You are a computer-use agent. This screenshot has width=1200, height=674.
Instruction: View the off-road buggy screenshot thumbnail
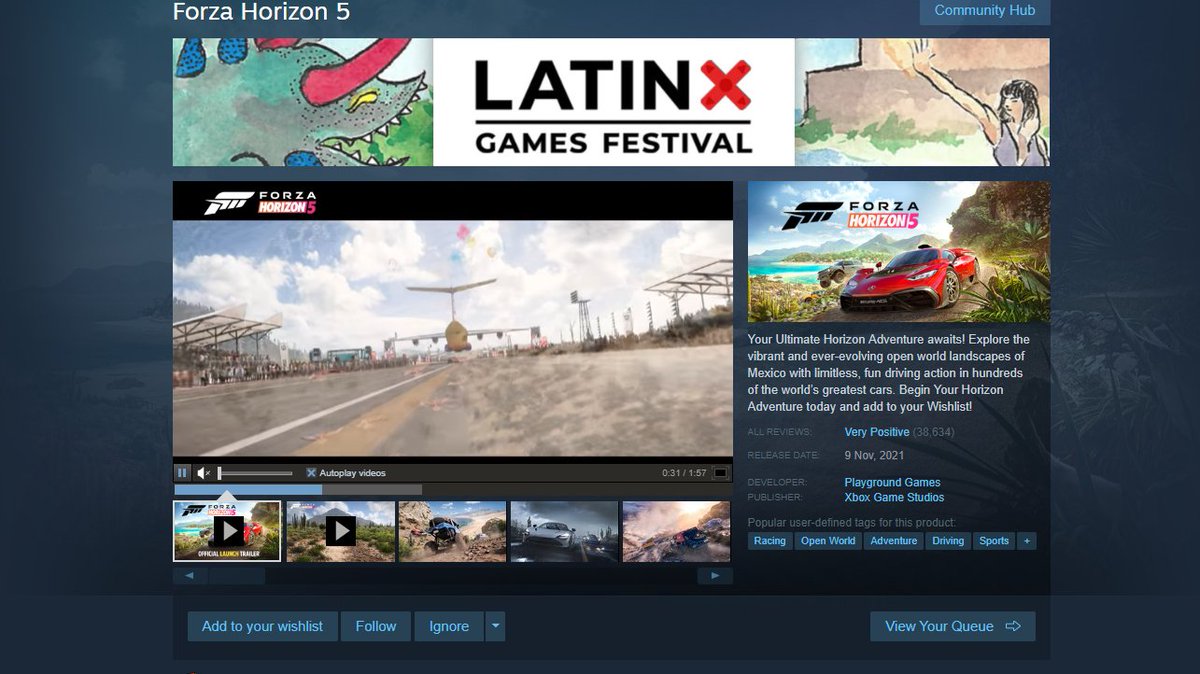tap(452, 531)
